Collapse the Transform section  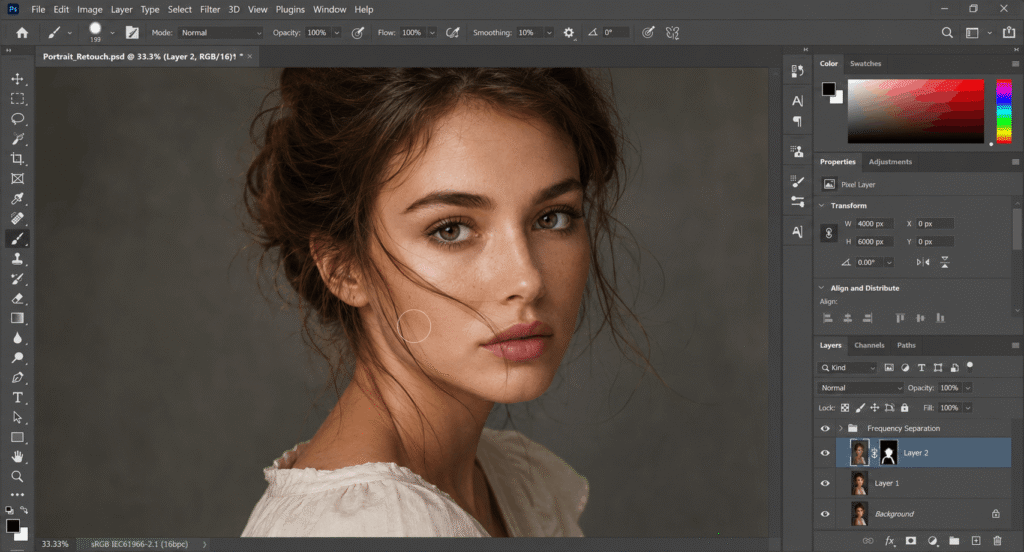[822, 205]
